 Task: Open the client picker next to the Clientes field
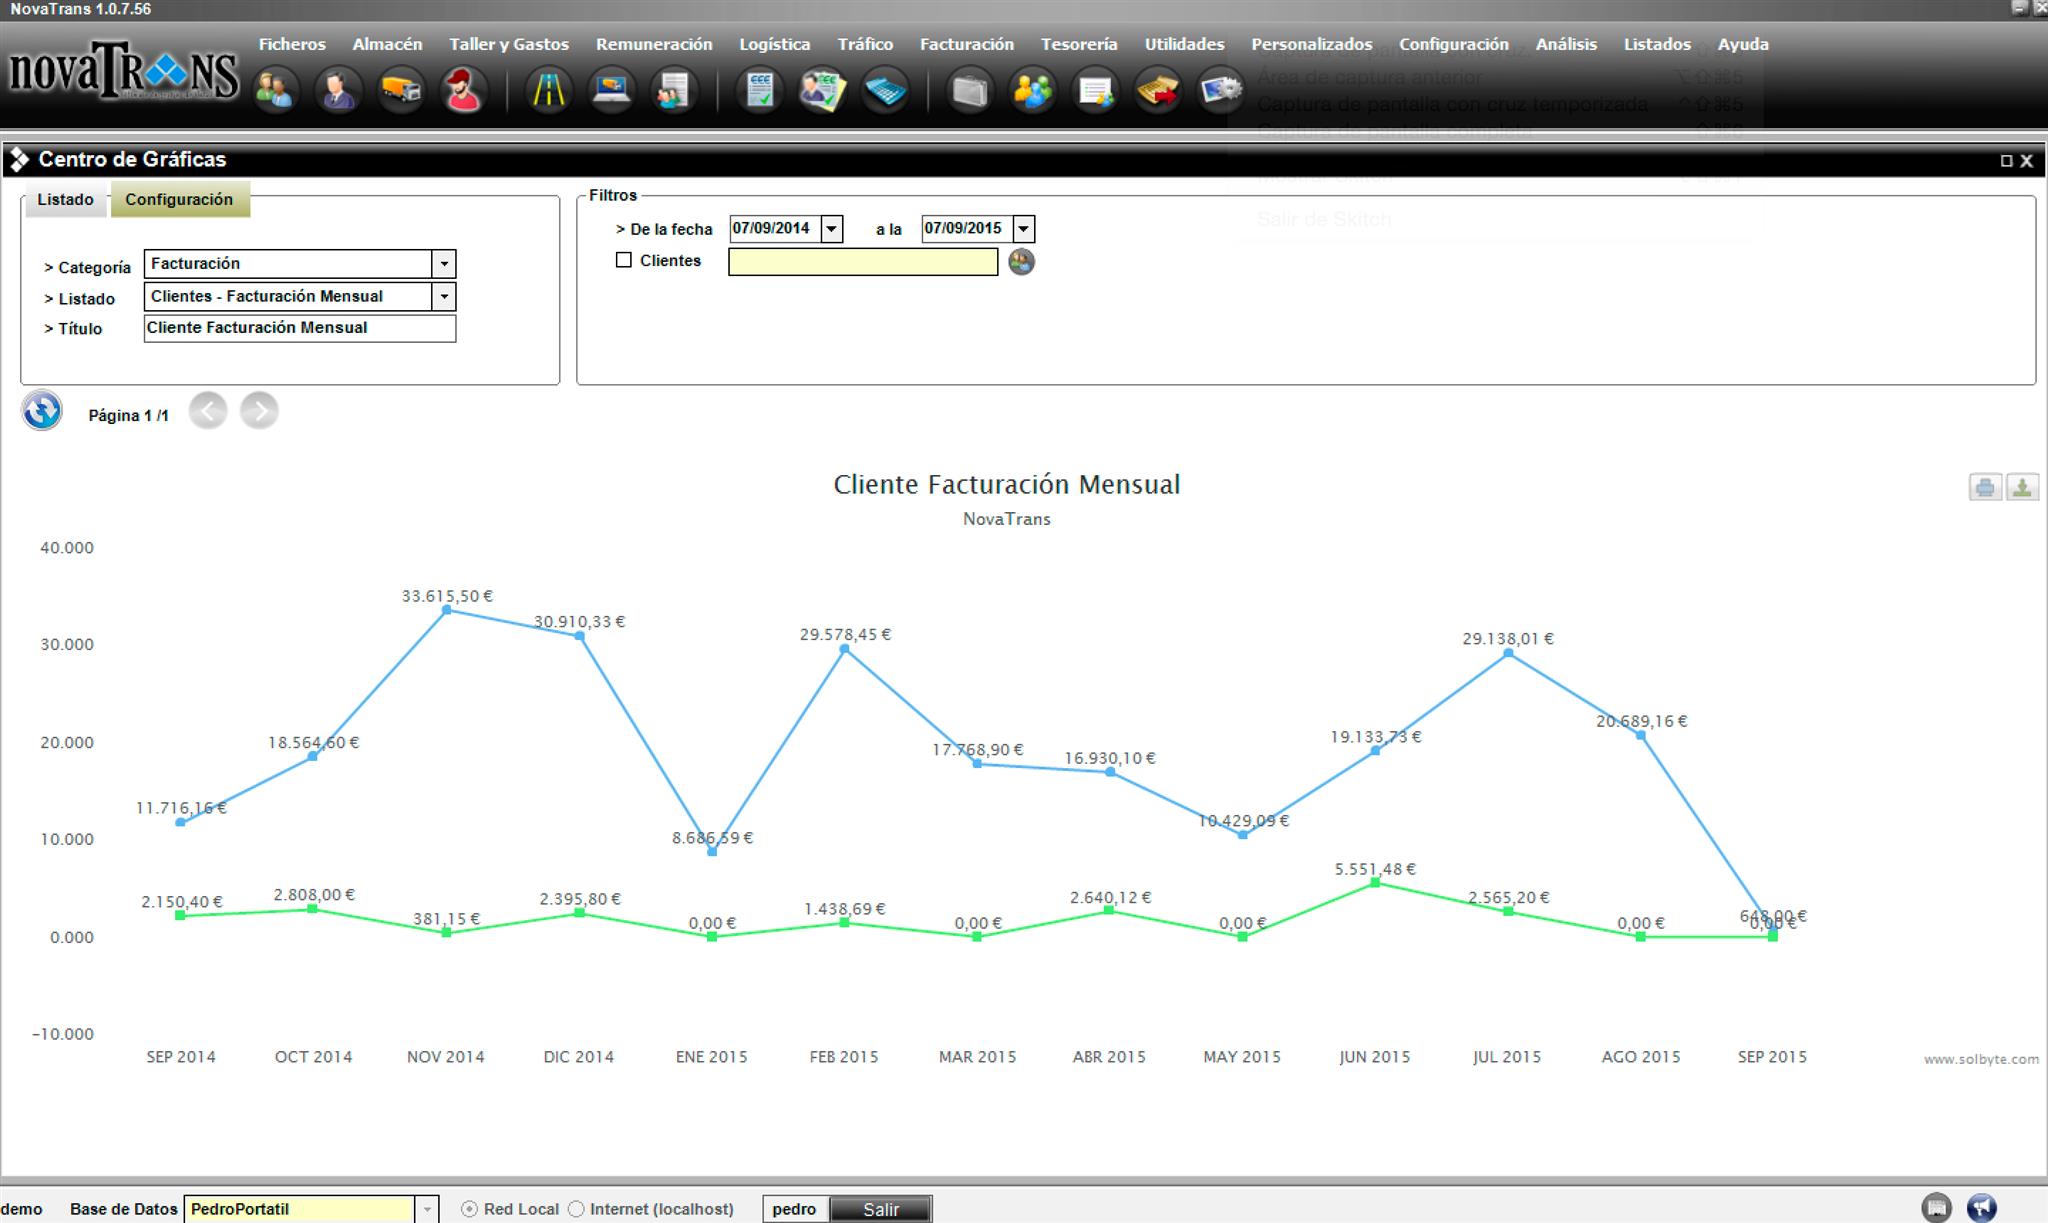[x=1021, y=262]
